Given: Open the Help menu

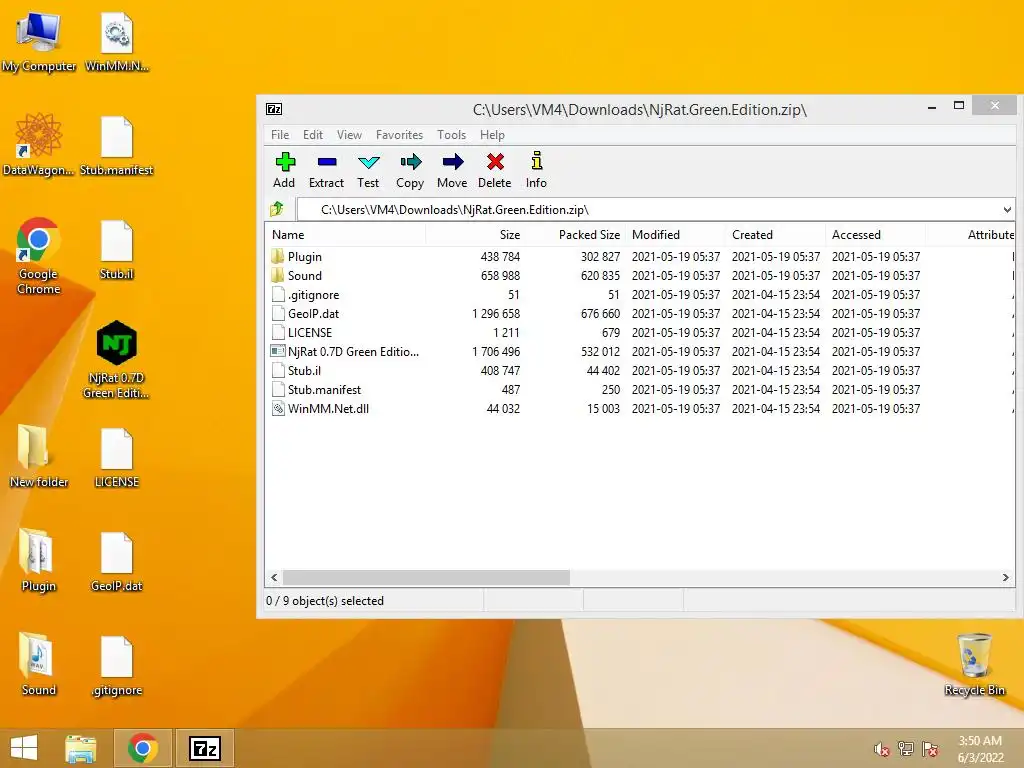Looking at the screenshot, I should 492,135.
